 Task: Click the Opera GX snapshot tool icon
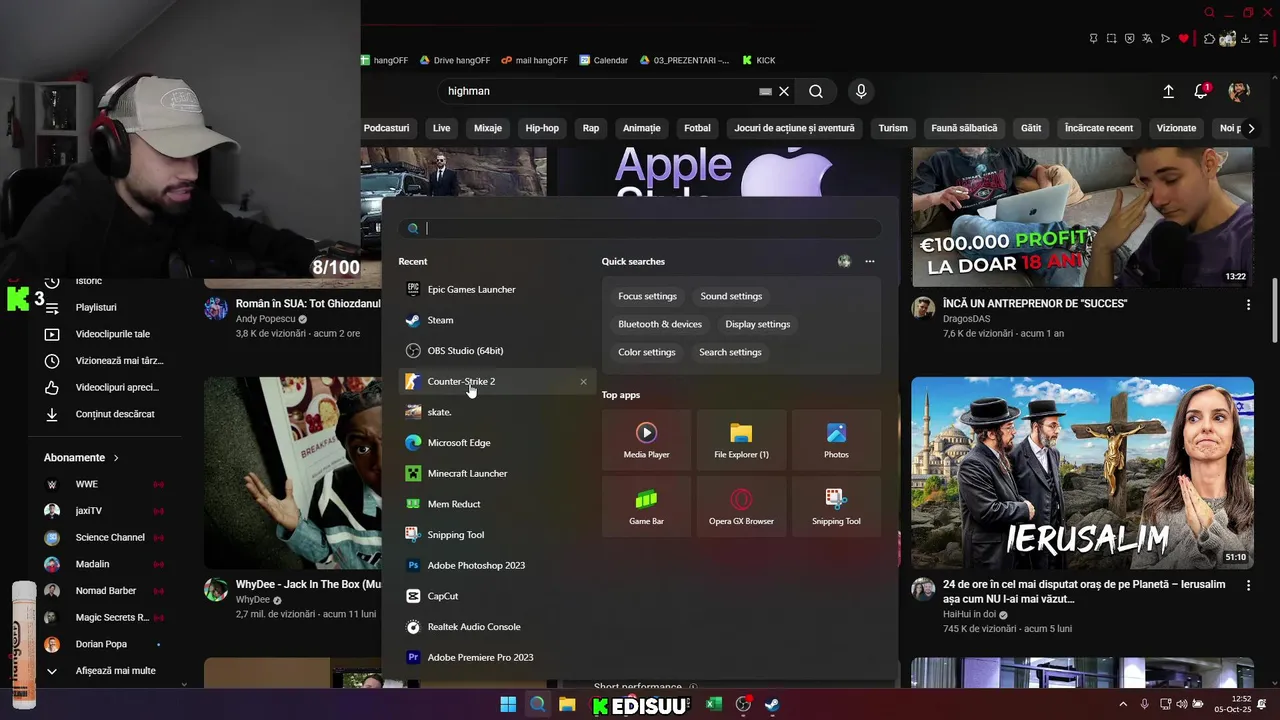click(x=1111, y=38)
